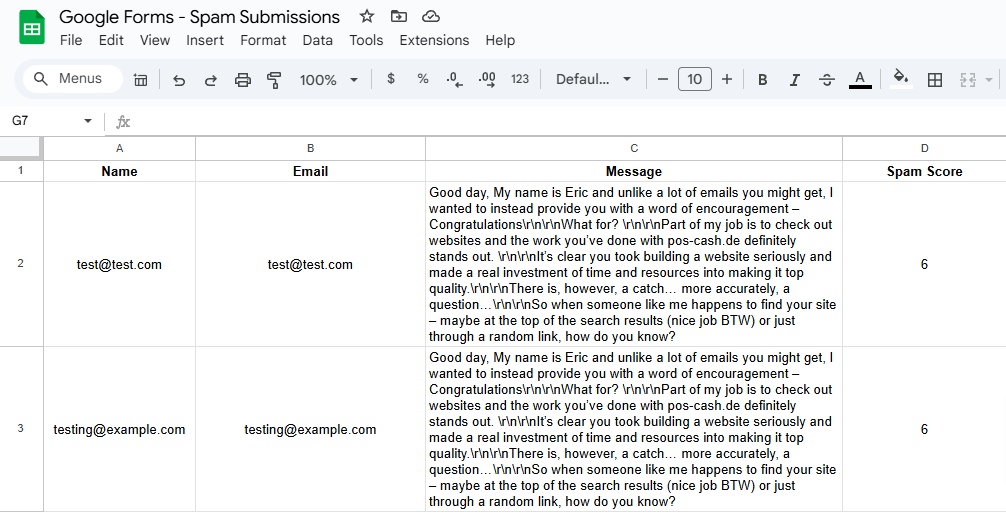Open the borders tool
1006x512 pixels.
tap(935, 80)
